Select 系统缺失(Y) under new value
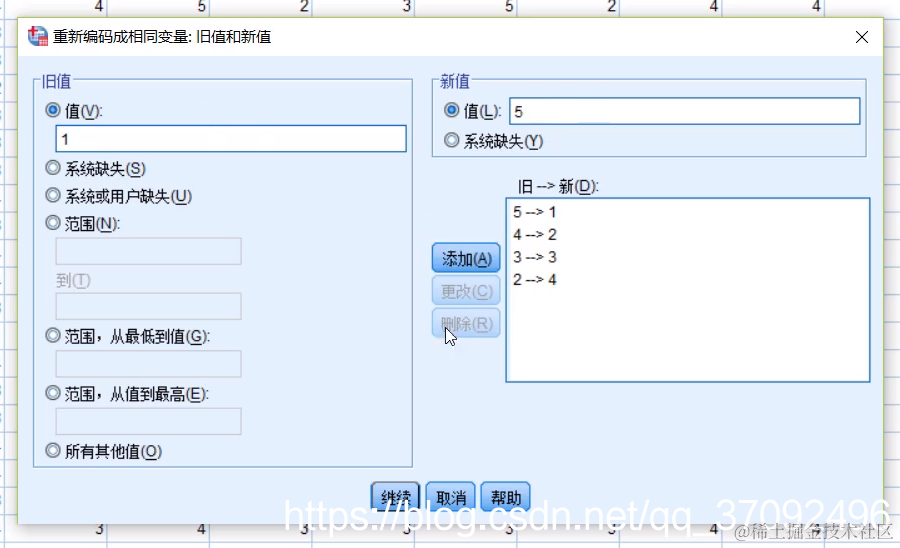This screenshot has width=900, height=548. 452,140
